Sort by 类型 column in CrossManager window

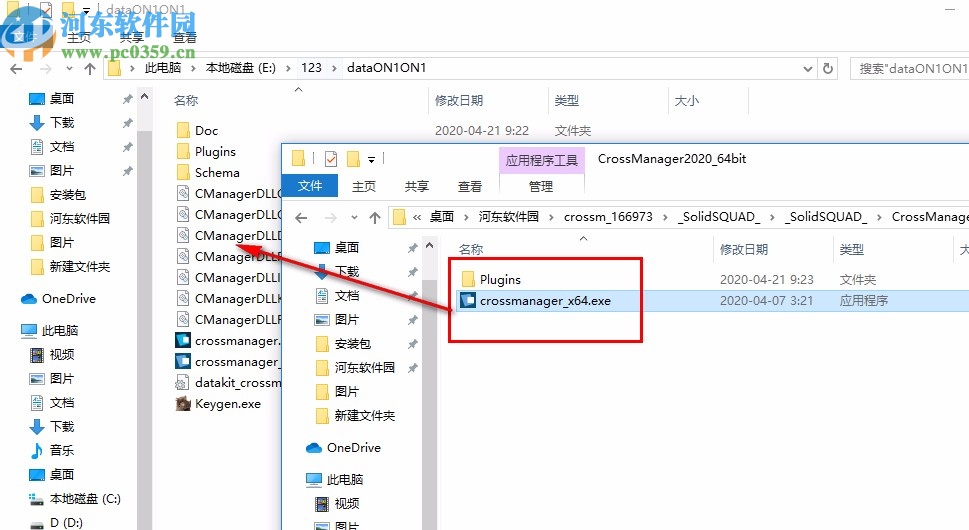point(852,250)
